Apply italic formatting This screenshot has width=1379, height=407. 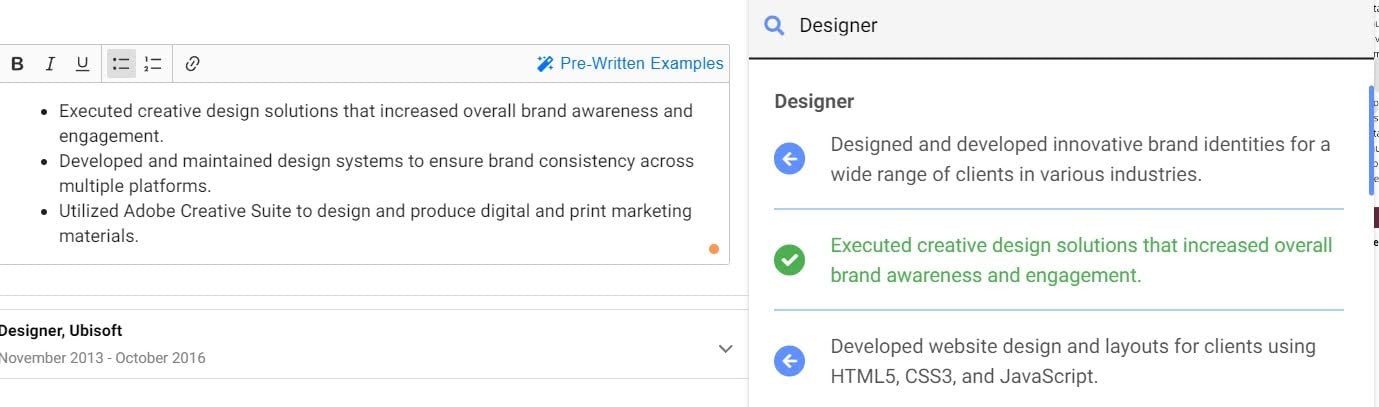coord(50,64)
